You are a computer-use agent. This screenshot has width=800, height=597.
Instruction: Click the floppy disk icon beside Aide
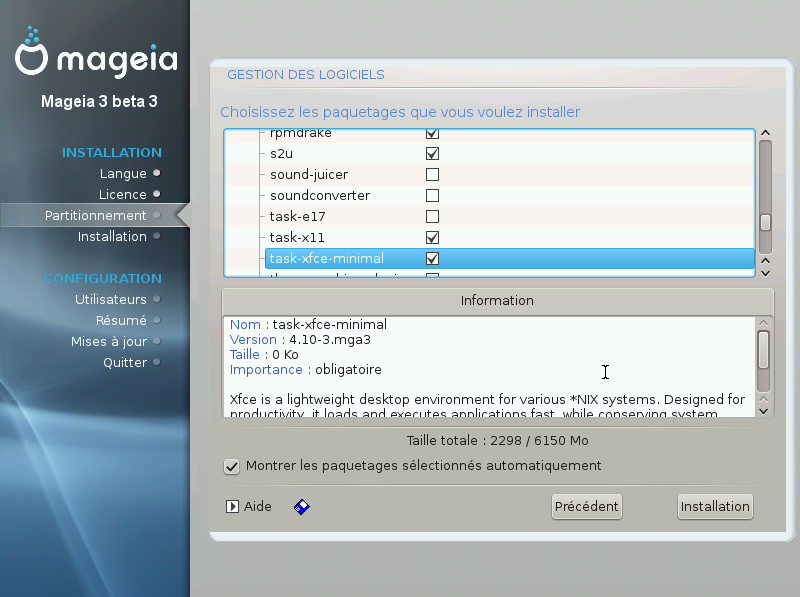pyautogui.click(x=302, y=507)
